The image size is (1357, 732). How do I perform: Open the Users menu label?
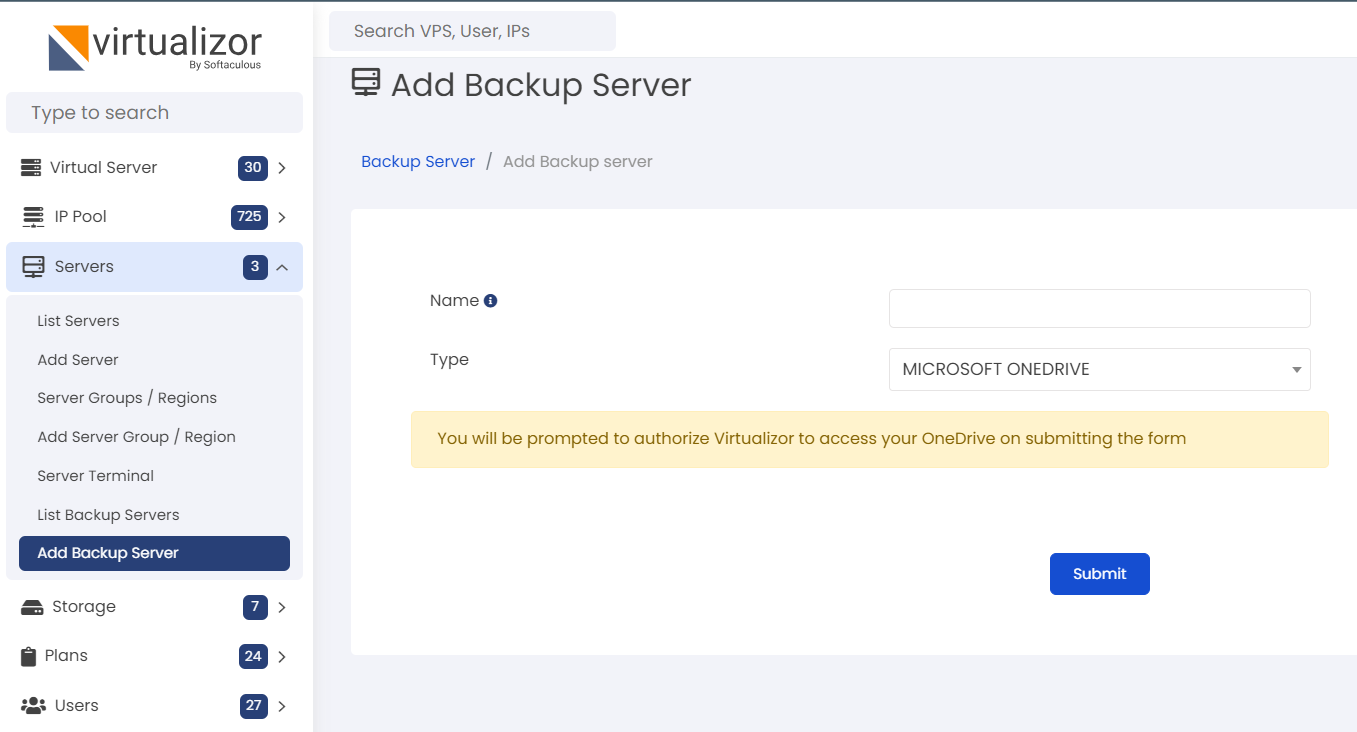[77, 706]
